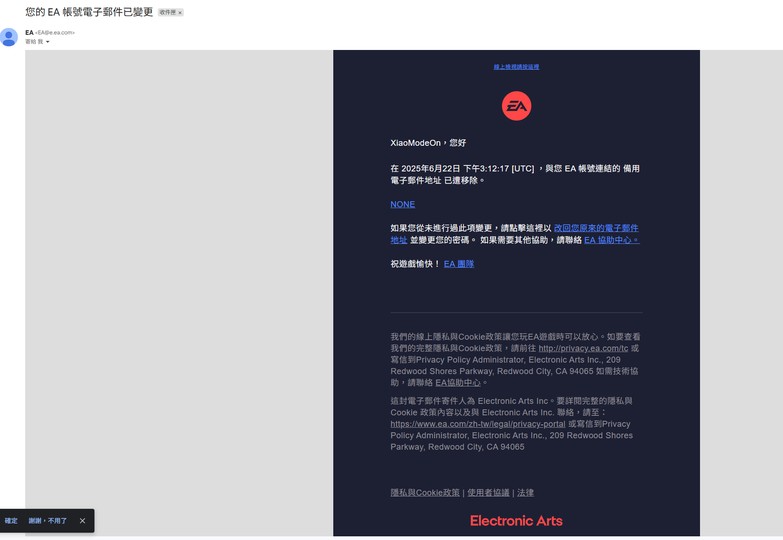Open the view online link at top
The width and height of the screenshot is (783, 540).
pyautogui.click(x=516, y=67)
